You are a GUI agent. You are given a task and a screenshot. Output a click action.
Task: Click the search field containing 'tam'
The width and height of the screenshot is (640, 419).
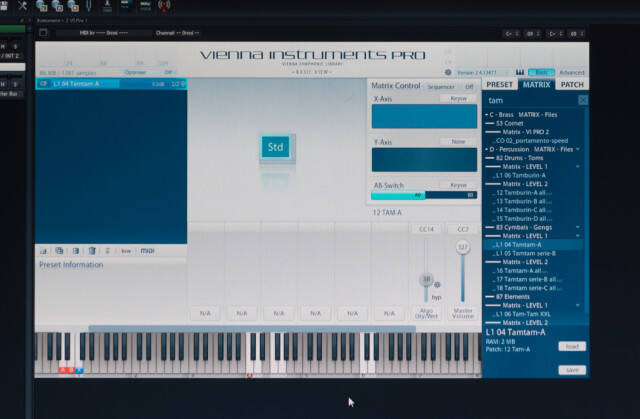[x=530, y=100]
